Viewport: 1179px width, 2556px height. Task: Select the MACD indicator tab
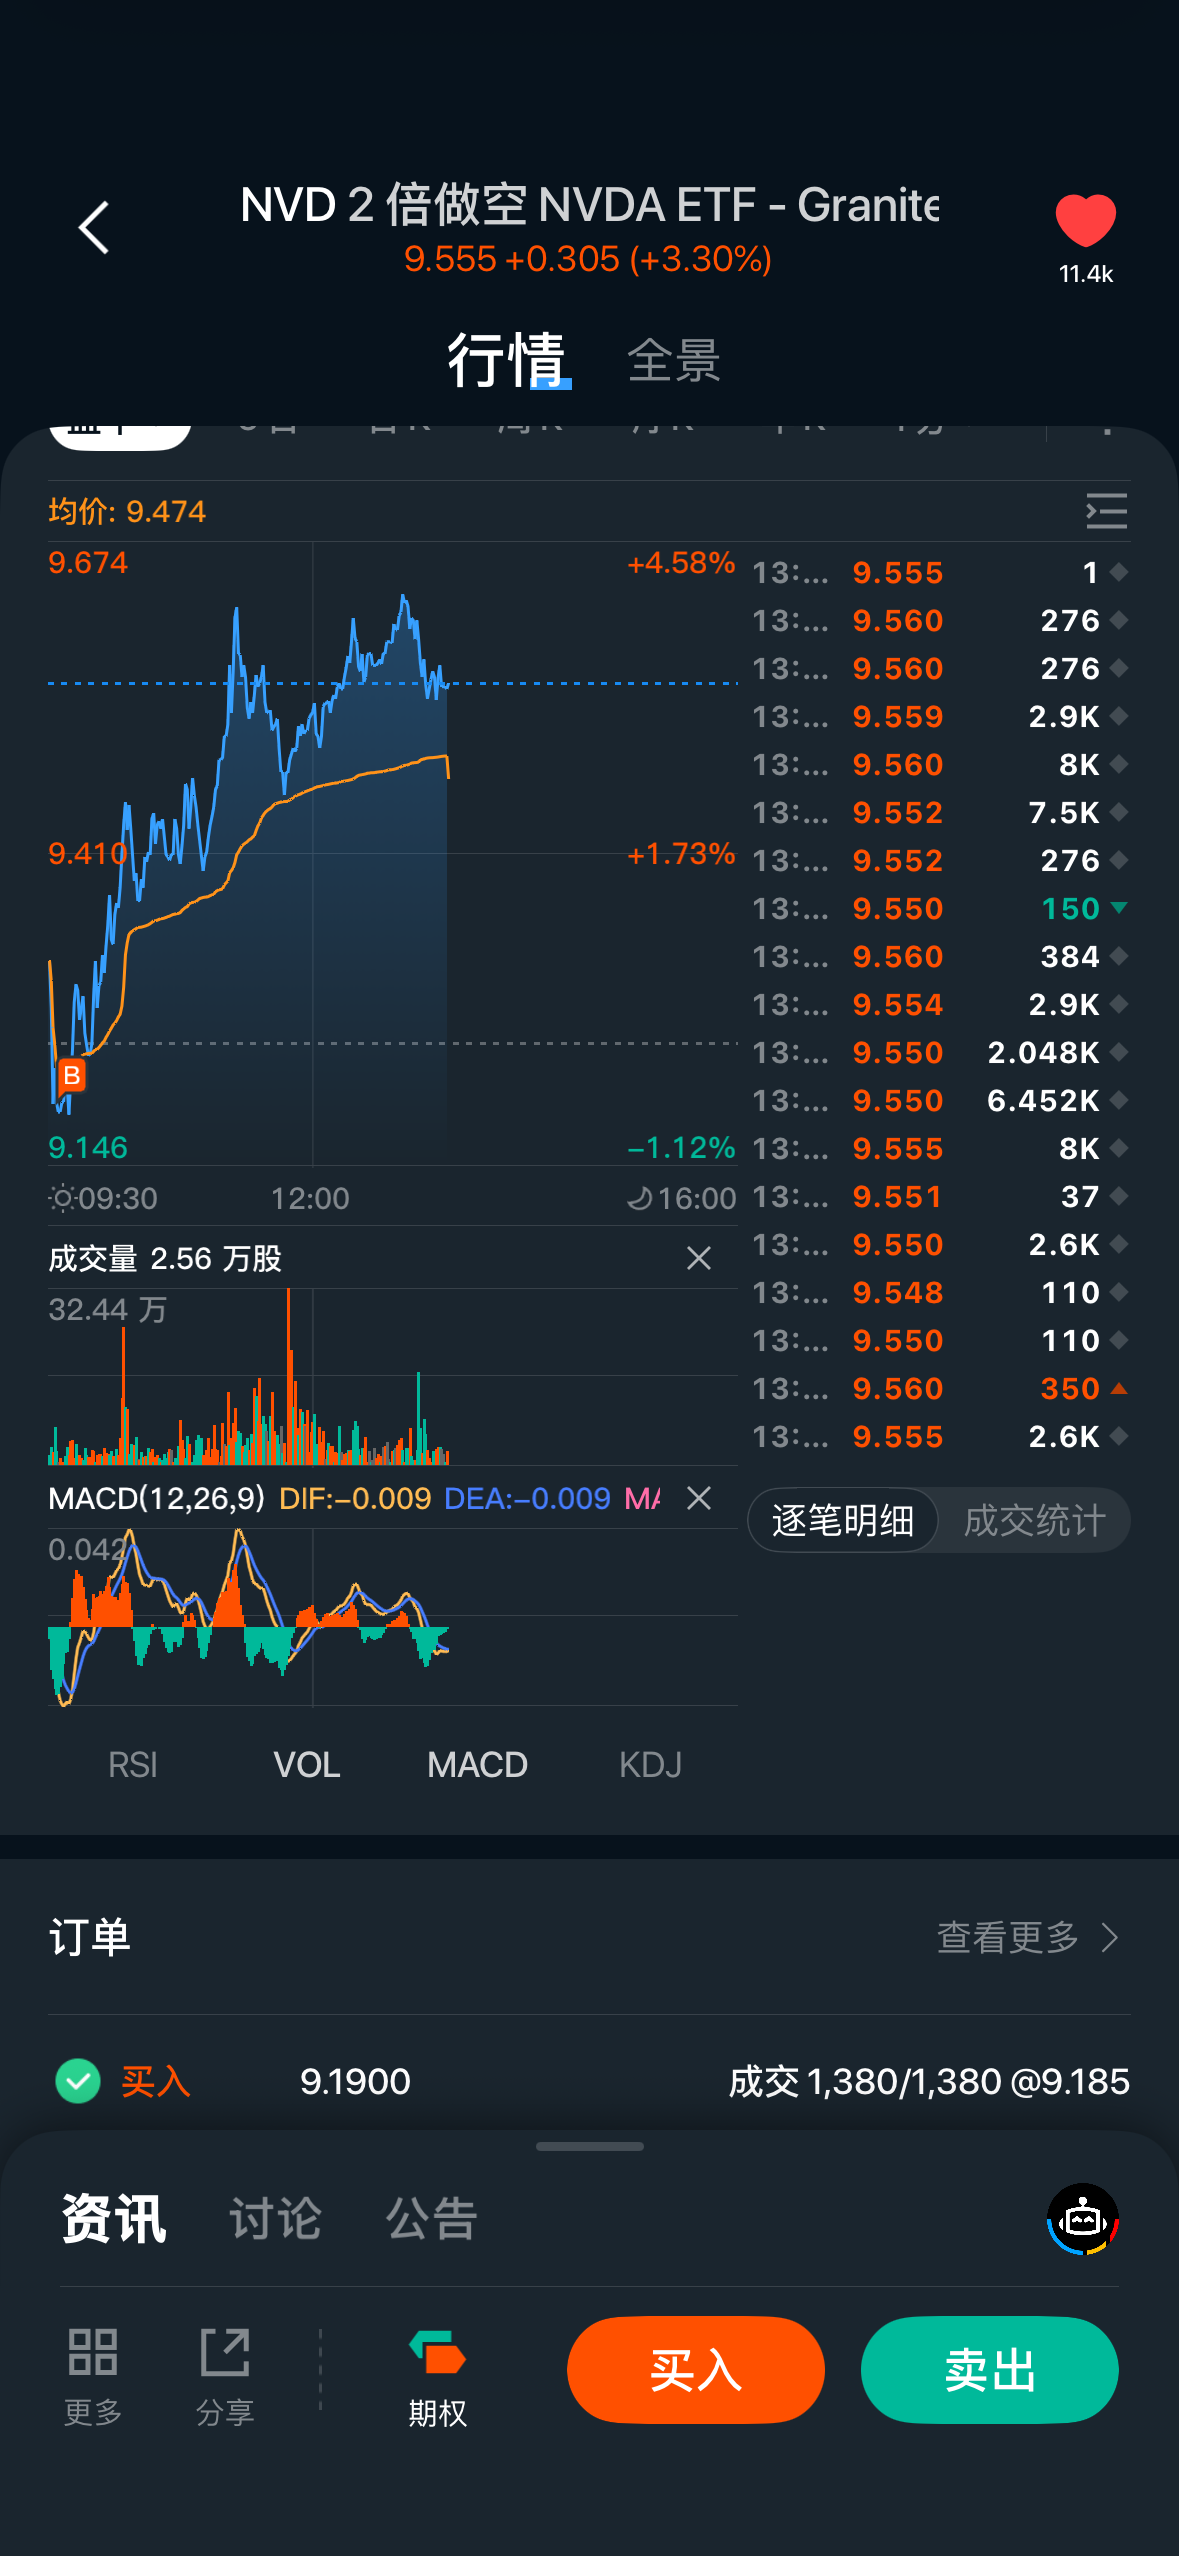click(477, 1765)
